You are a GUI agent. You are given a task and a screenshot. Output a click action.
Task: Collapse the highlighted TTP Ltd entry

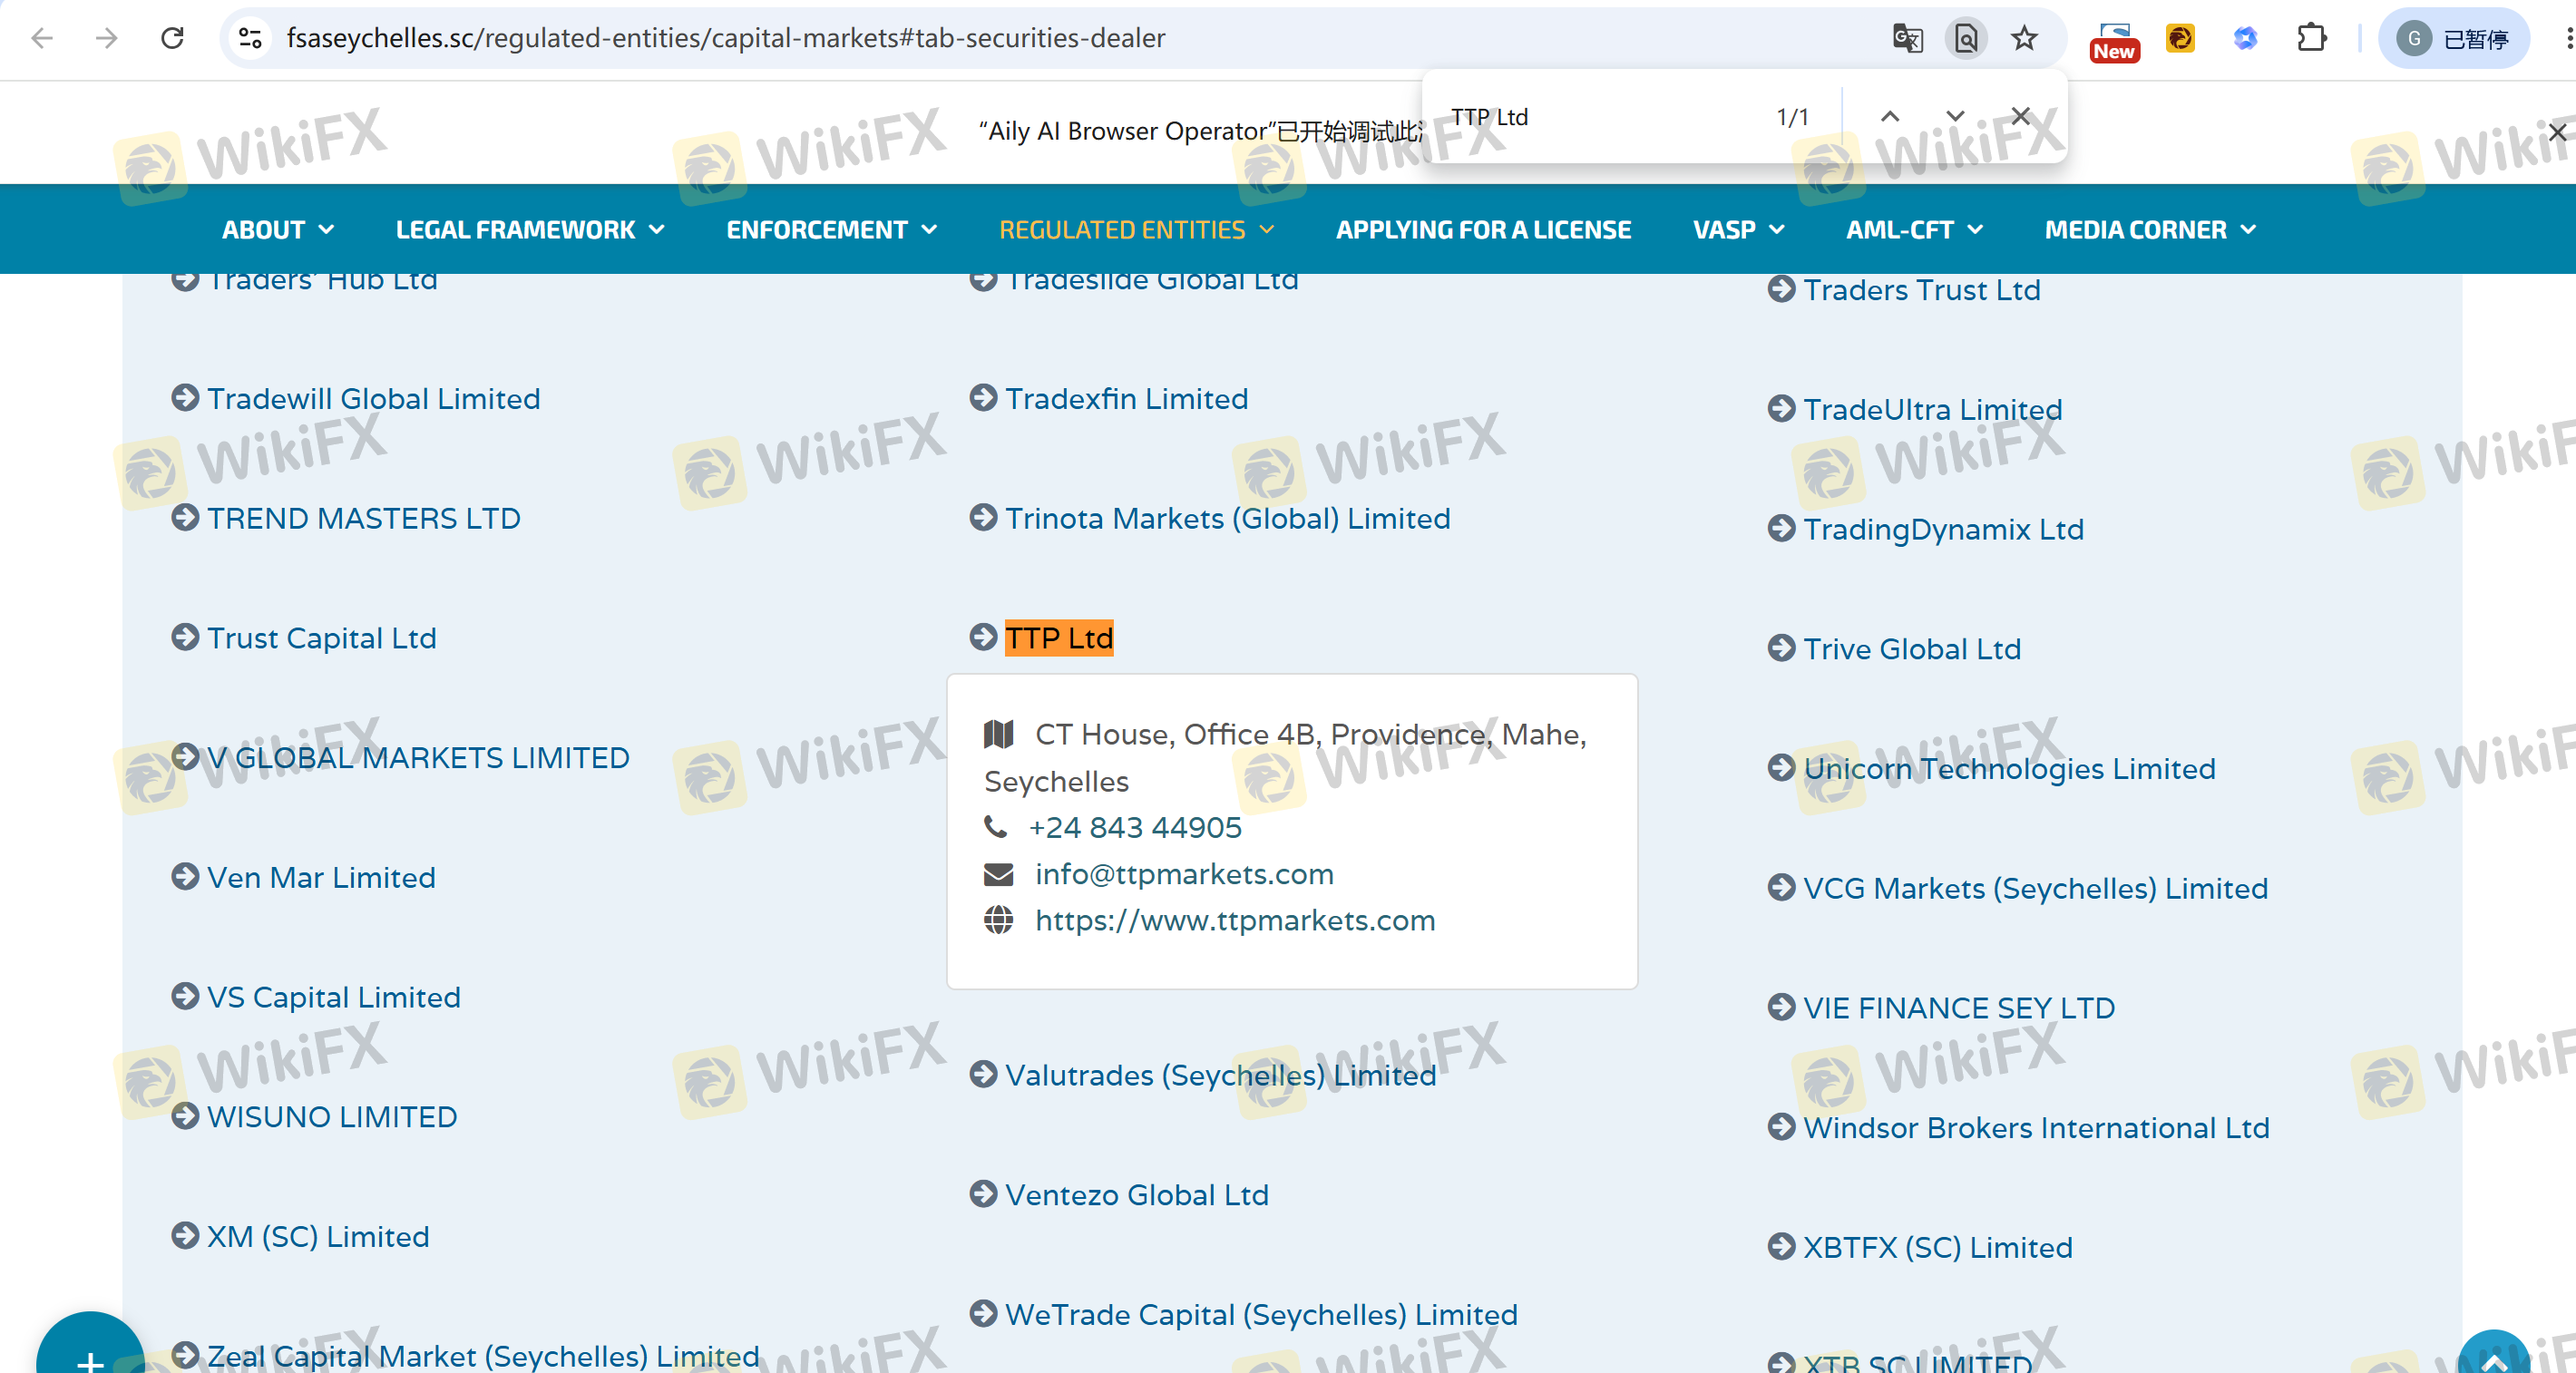pos(1058,638)
